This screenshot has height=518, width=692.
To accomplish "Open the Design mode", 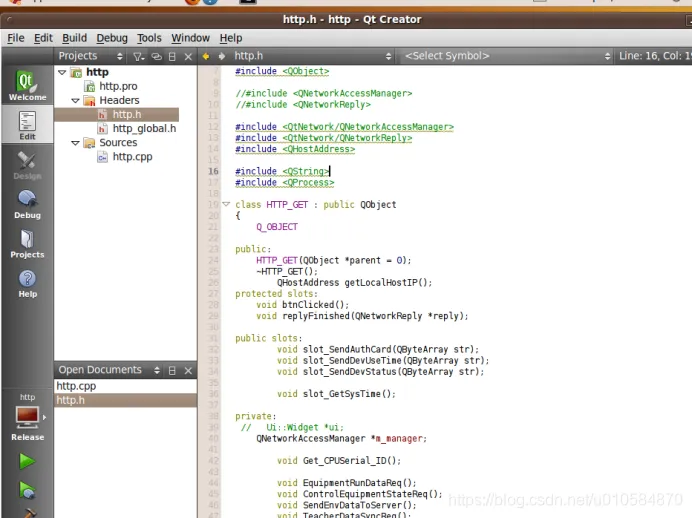I will tap(27, 165).
